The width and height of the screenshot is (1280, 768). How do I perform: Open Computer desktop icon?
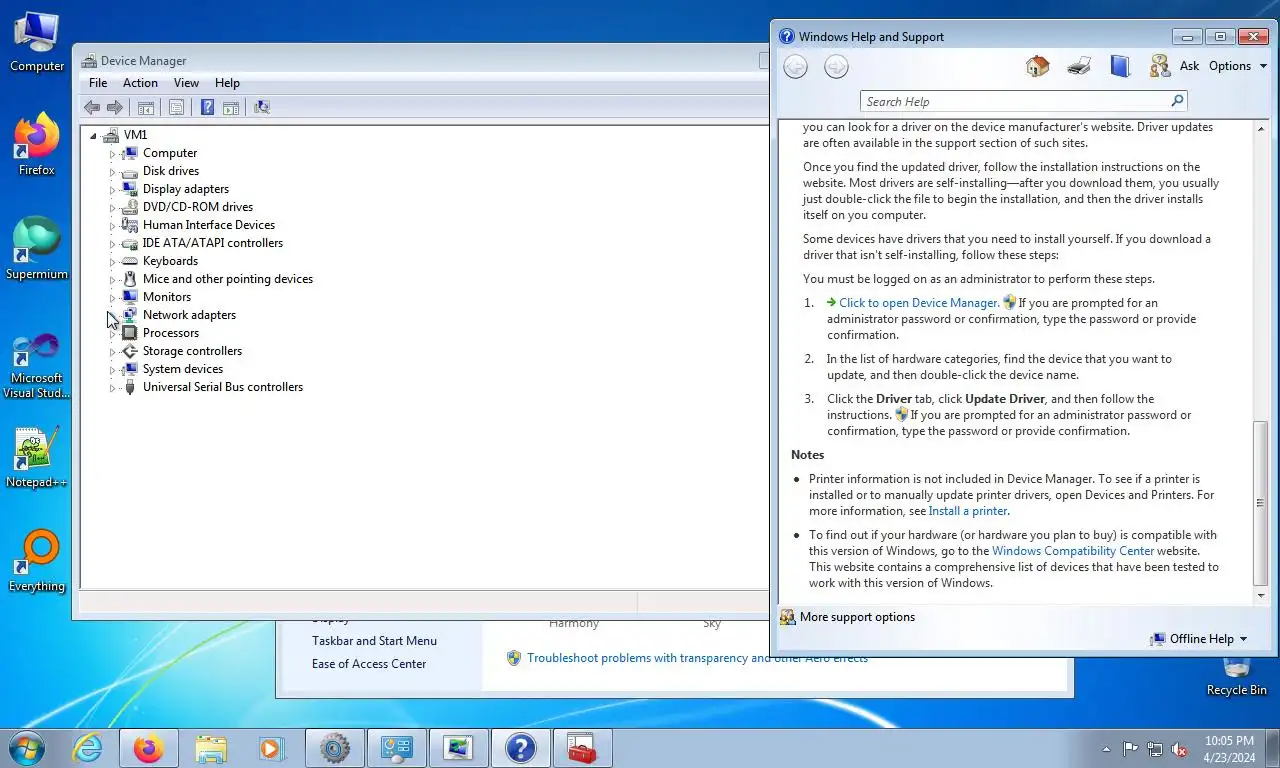coord(37,42)
